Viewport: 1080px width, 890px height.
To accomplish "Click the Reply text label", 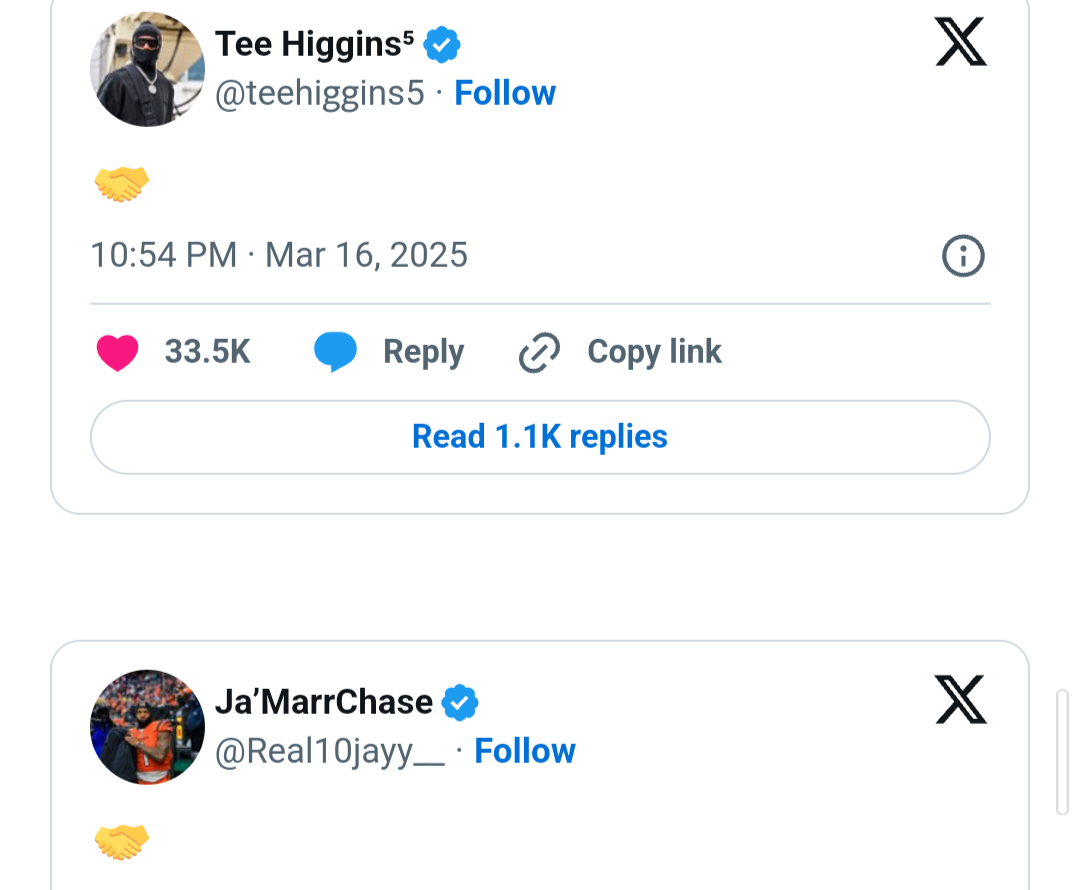I will click(x=424, y=352).
